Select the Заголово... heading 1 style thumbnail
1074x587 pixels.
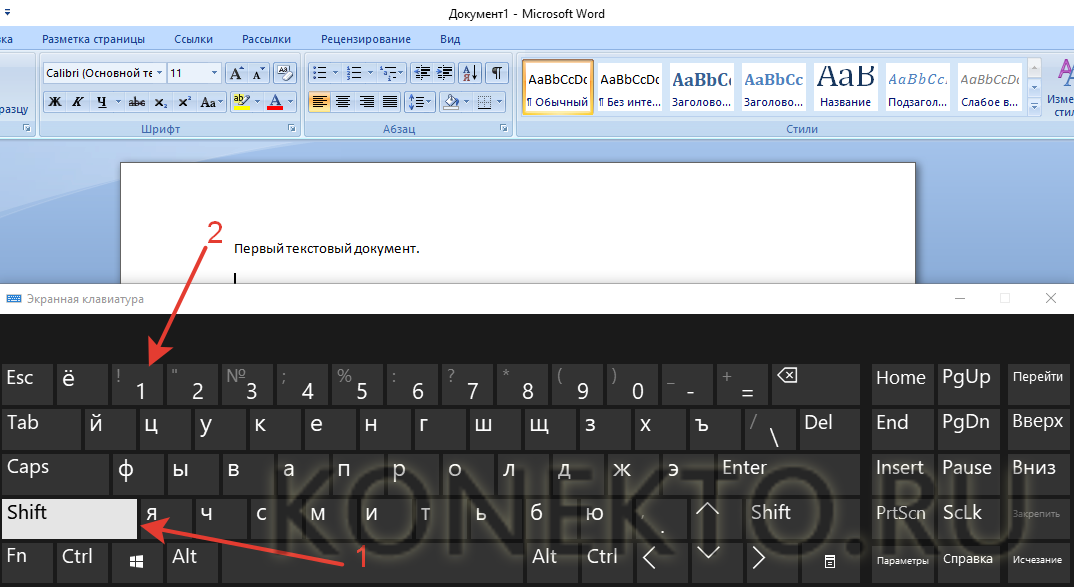click(700, 88)
